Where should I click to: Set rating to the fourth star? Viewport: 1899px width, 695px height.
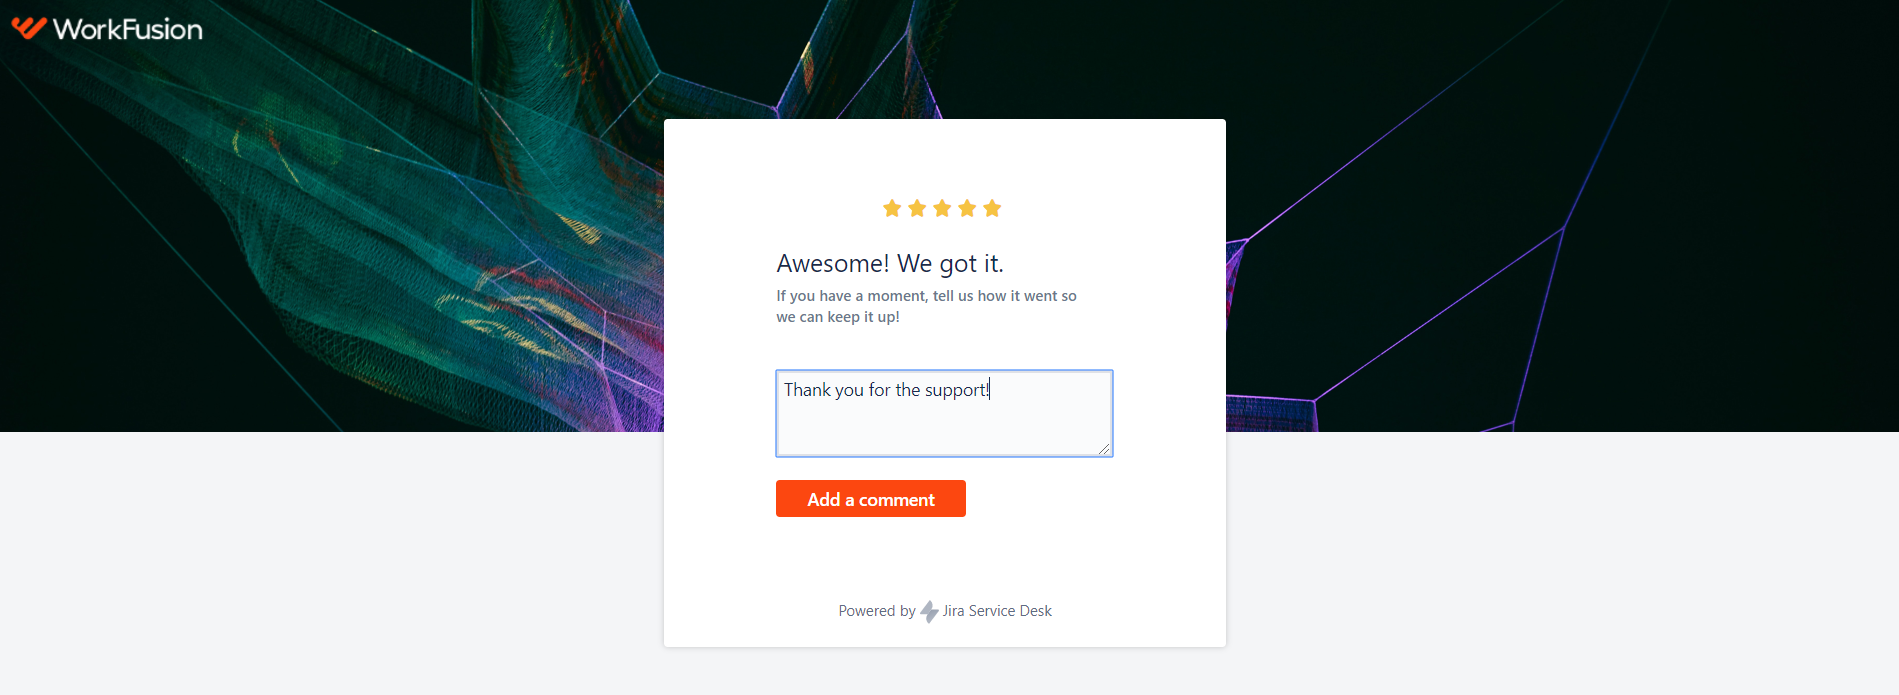[967, 208]
